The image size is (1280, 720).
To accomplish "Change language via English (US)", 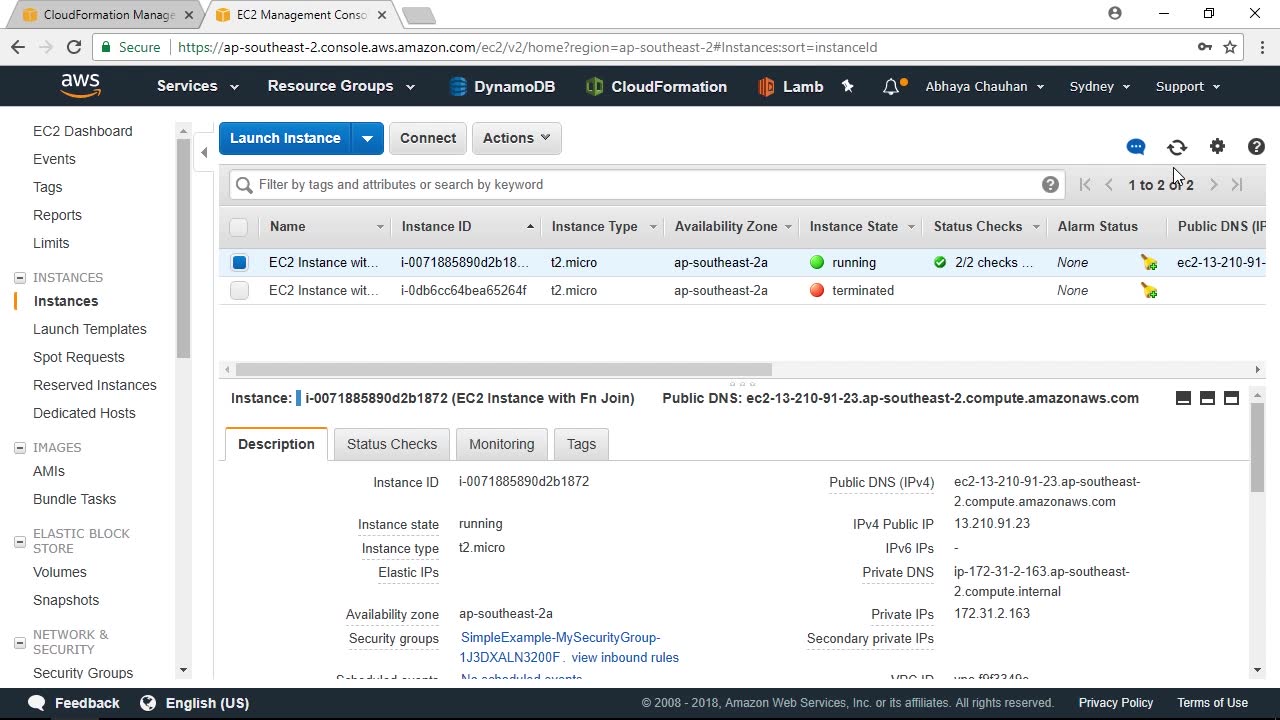I will [x=195, y=703].
